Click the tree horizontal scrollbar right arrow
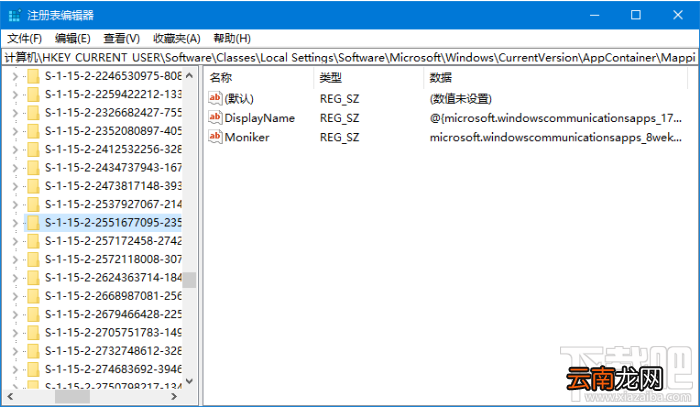 (174, 396)
